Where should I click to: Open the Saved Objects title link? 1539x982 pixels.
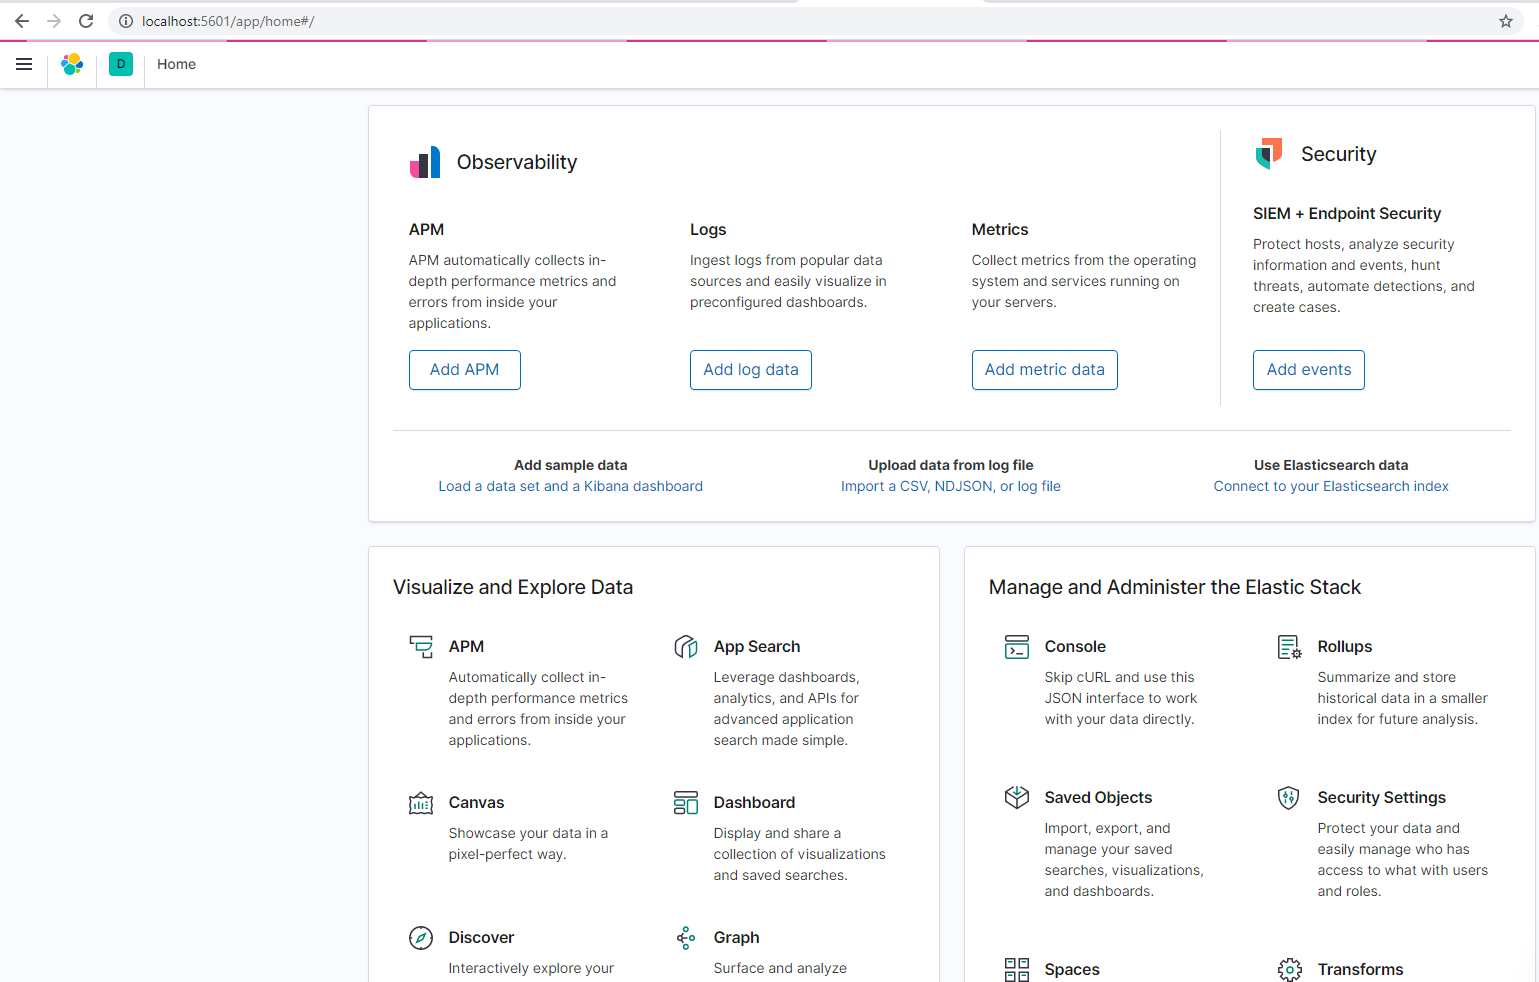(x=1098, y=798)
